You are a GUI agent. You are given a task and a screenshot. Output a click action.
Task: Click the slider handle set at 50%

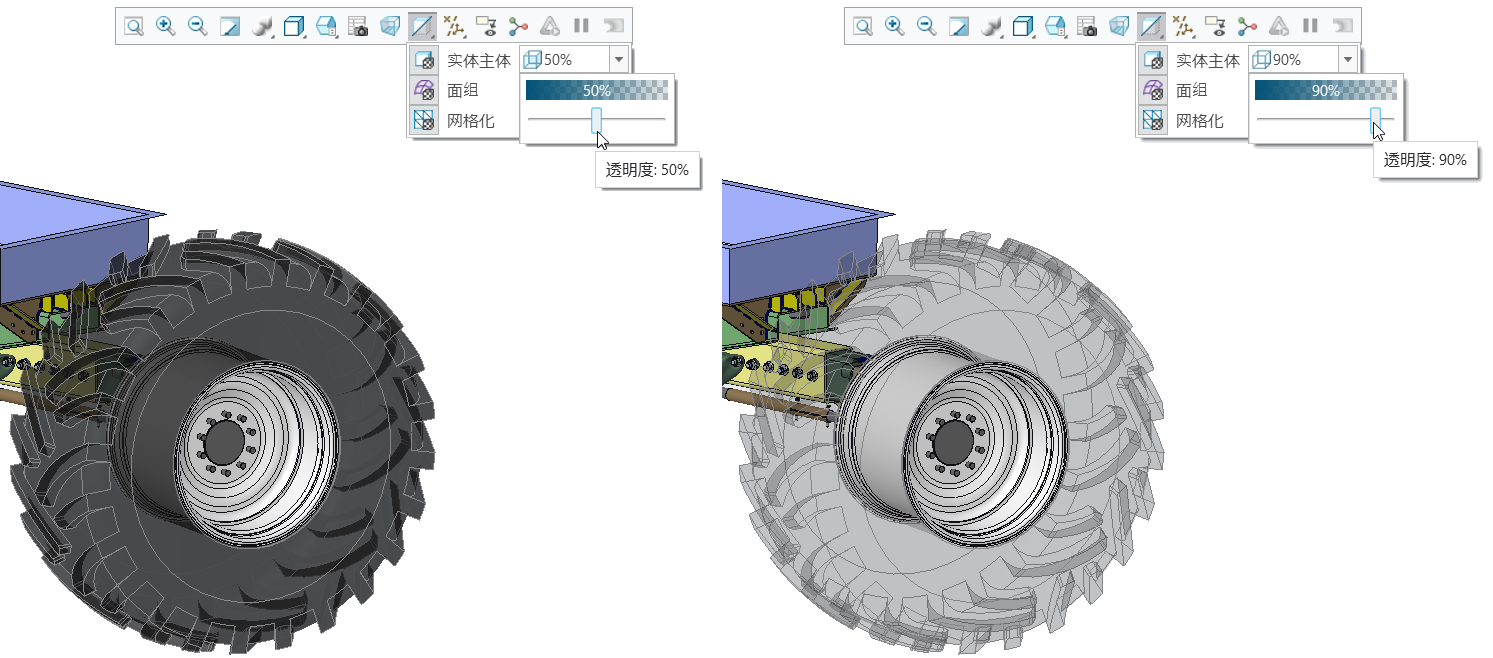tap(597, 118)
